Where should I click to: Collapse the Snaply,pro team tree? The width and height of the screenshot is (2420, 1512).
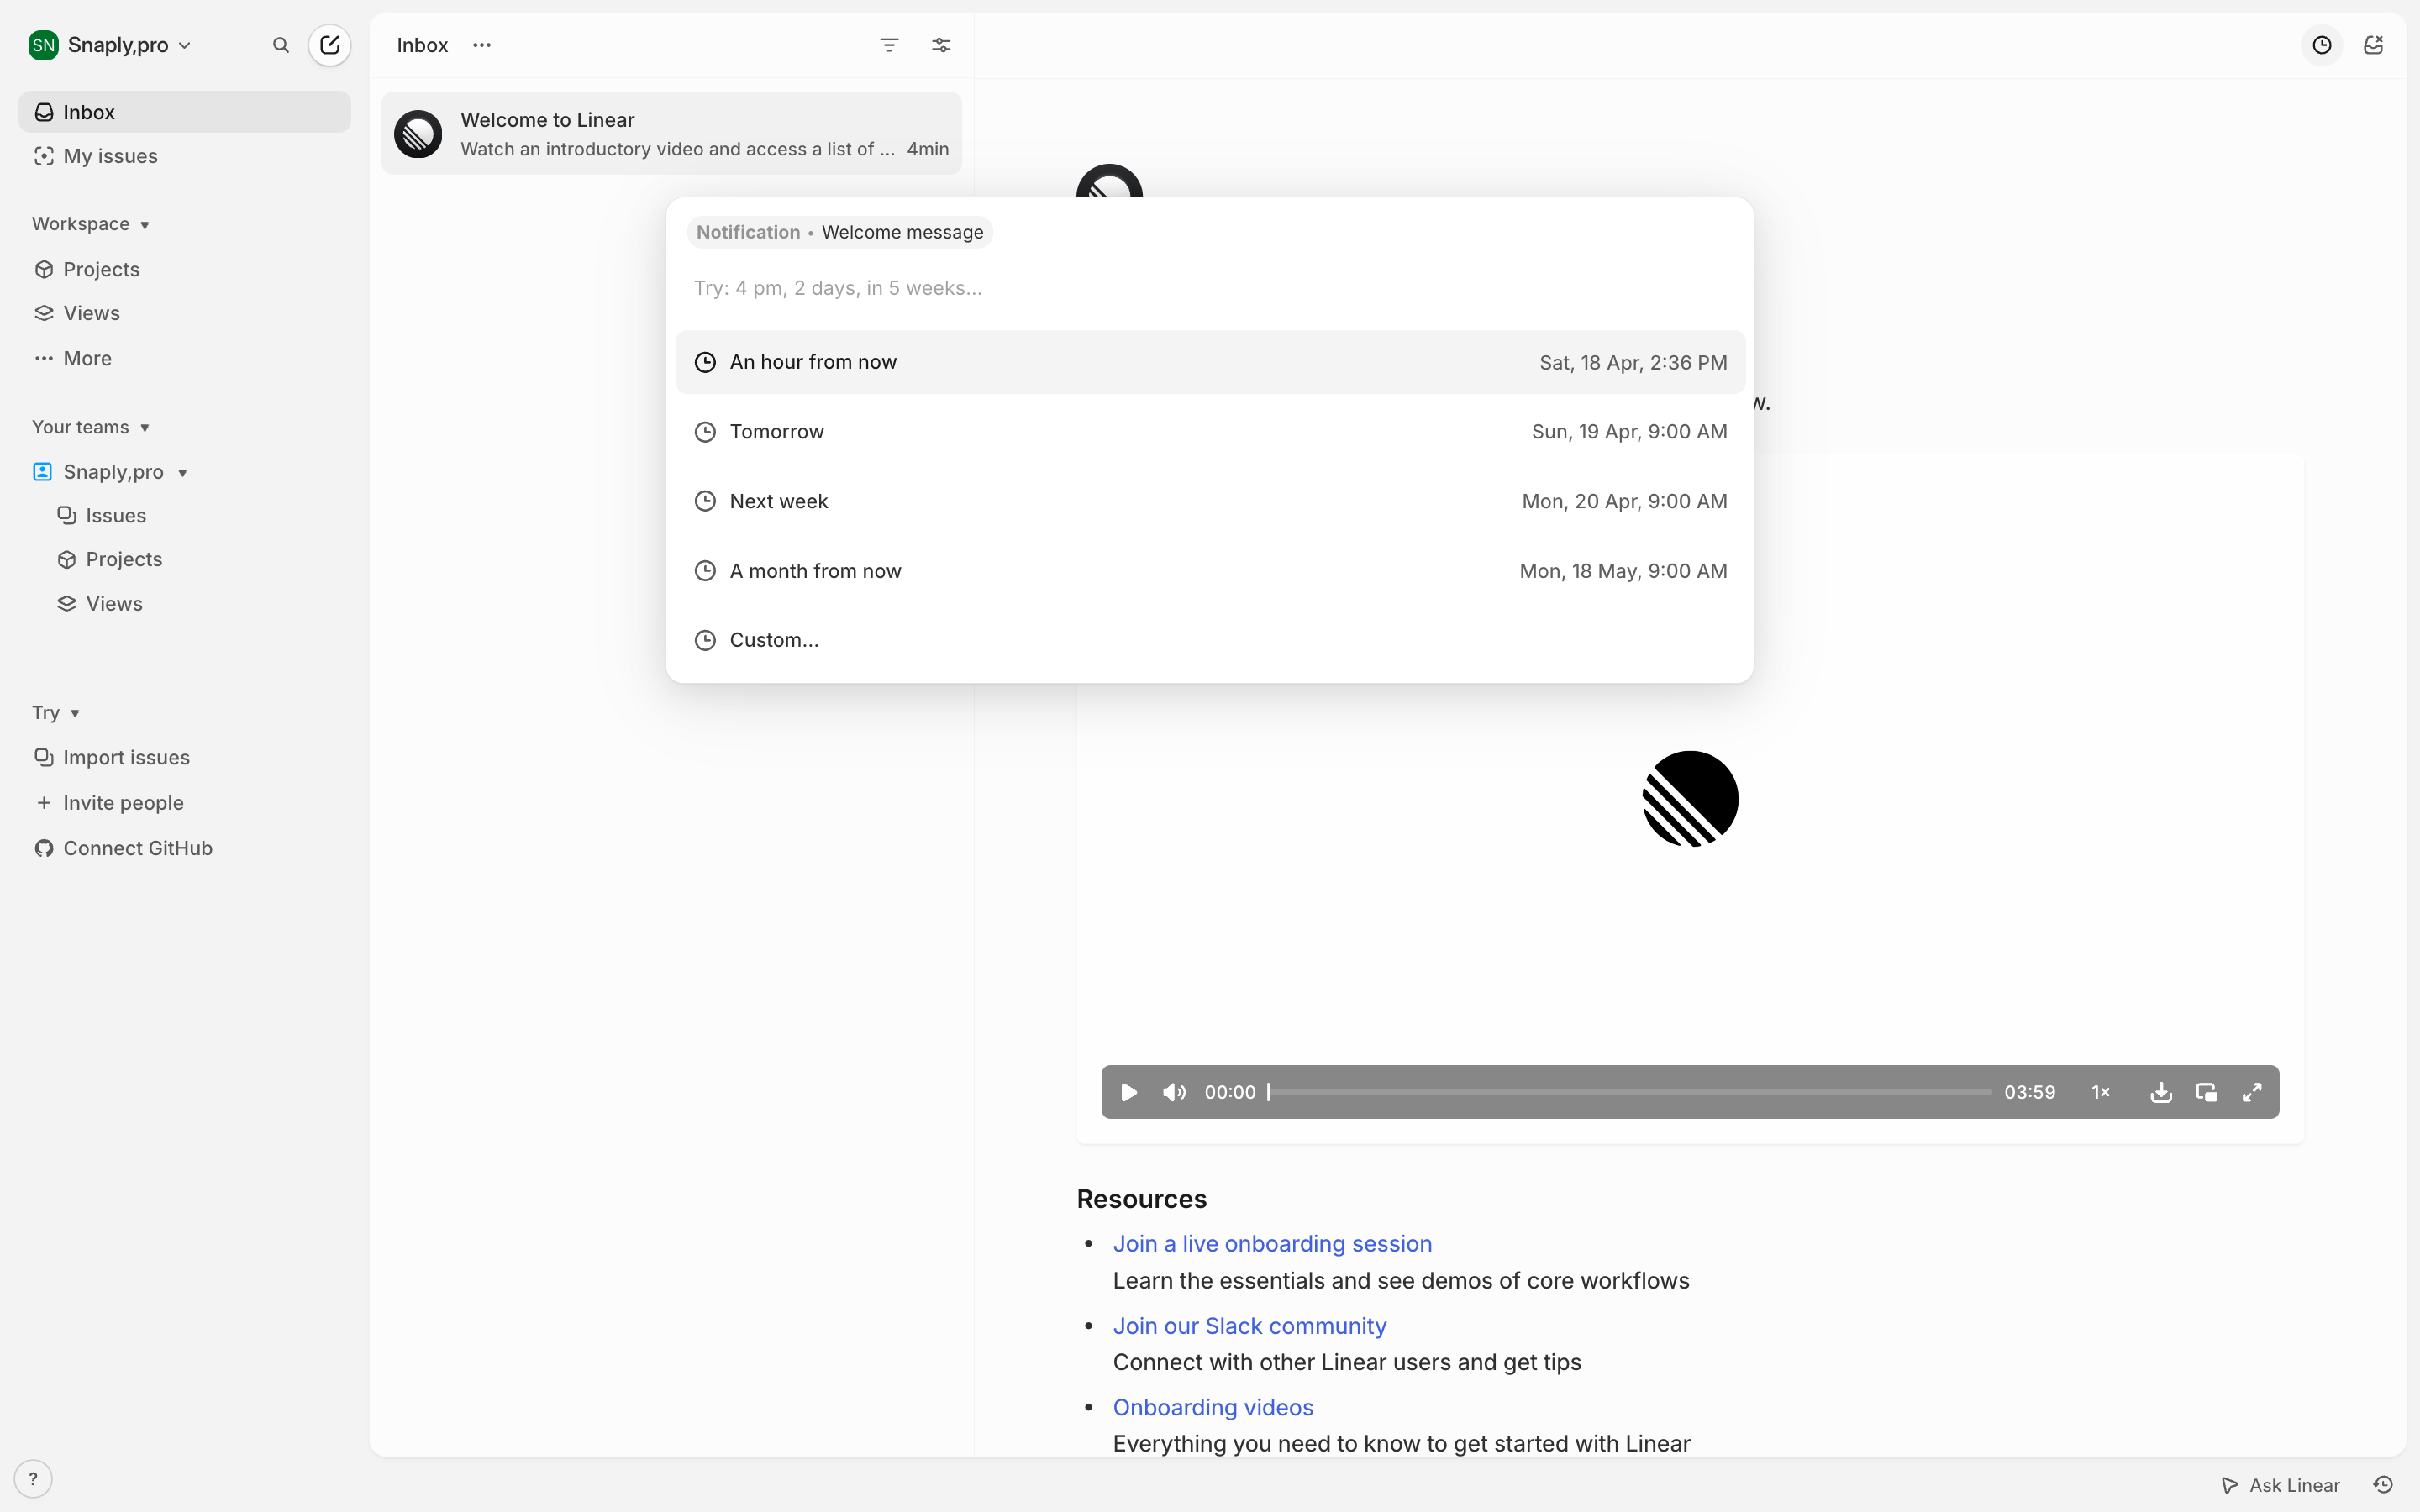183,472
